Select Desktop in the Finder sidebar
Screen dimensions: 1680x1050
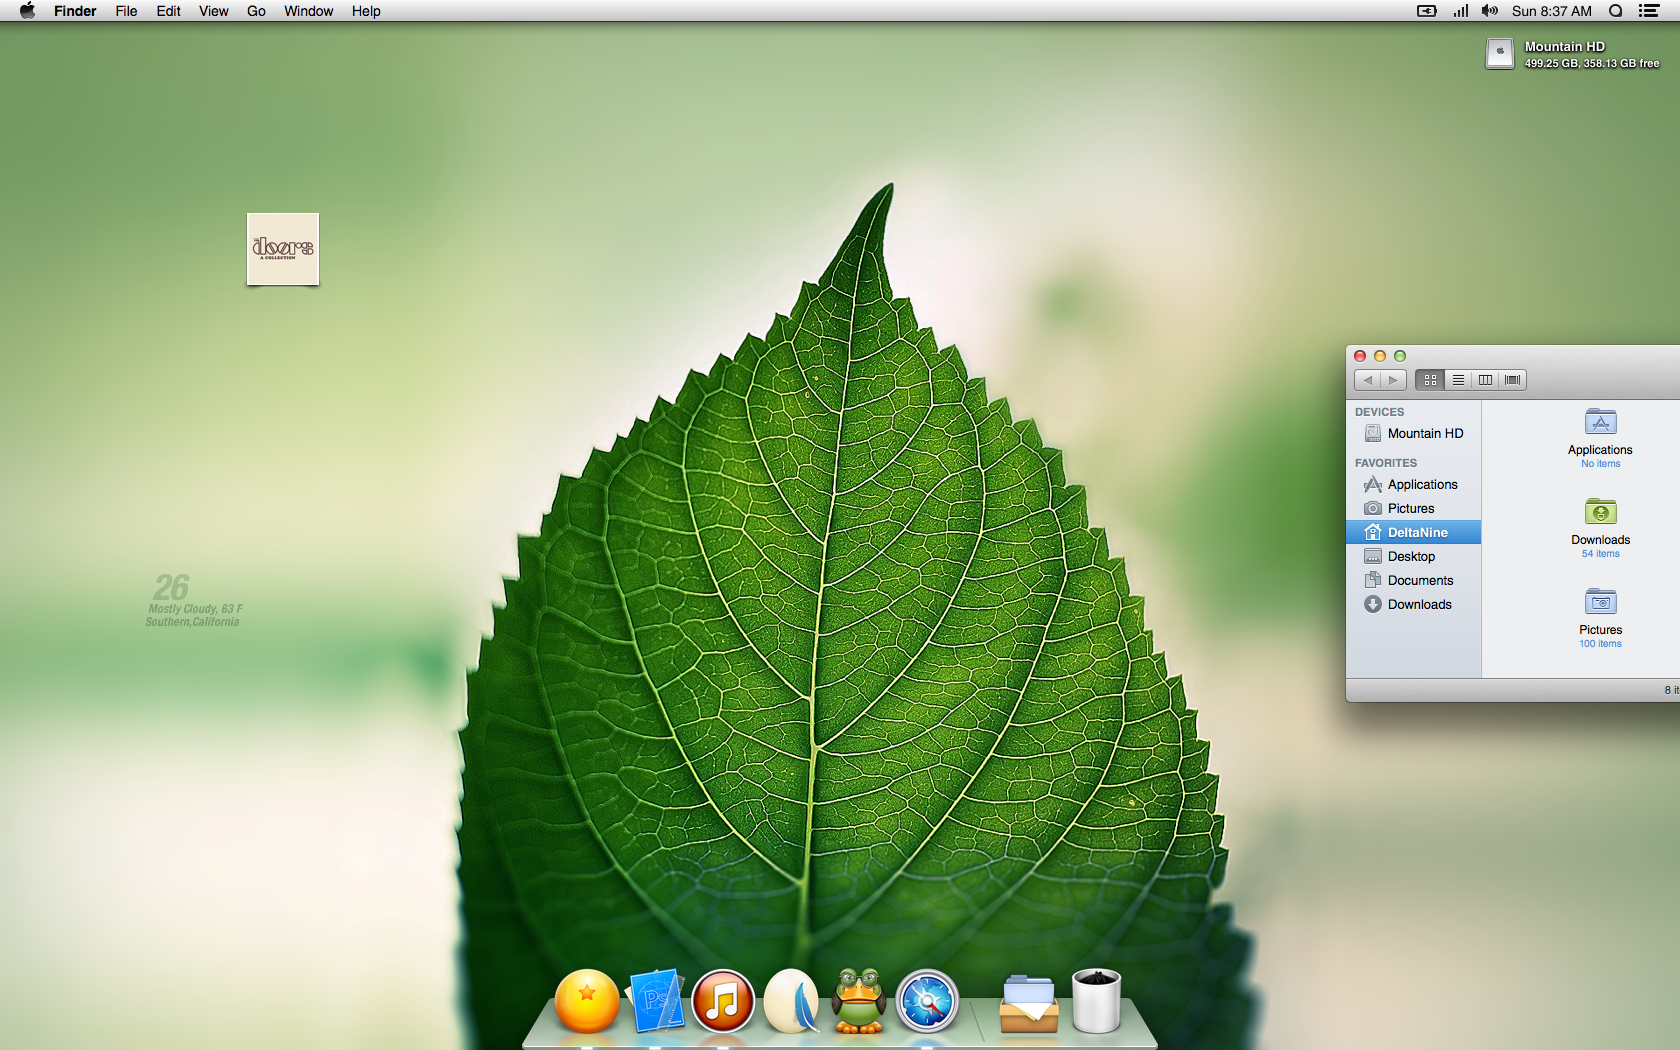[1413, 556]
